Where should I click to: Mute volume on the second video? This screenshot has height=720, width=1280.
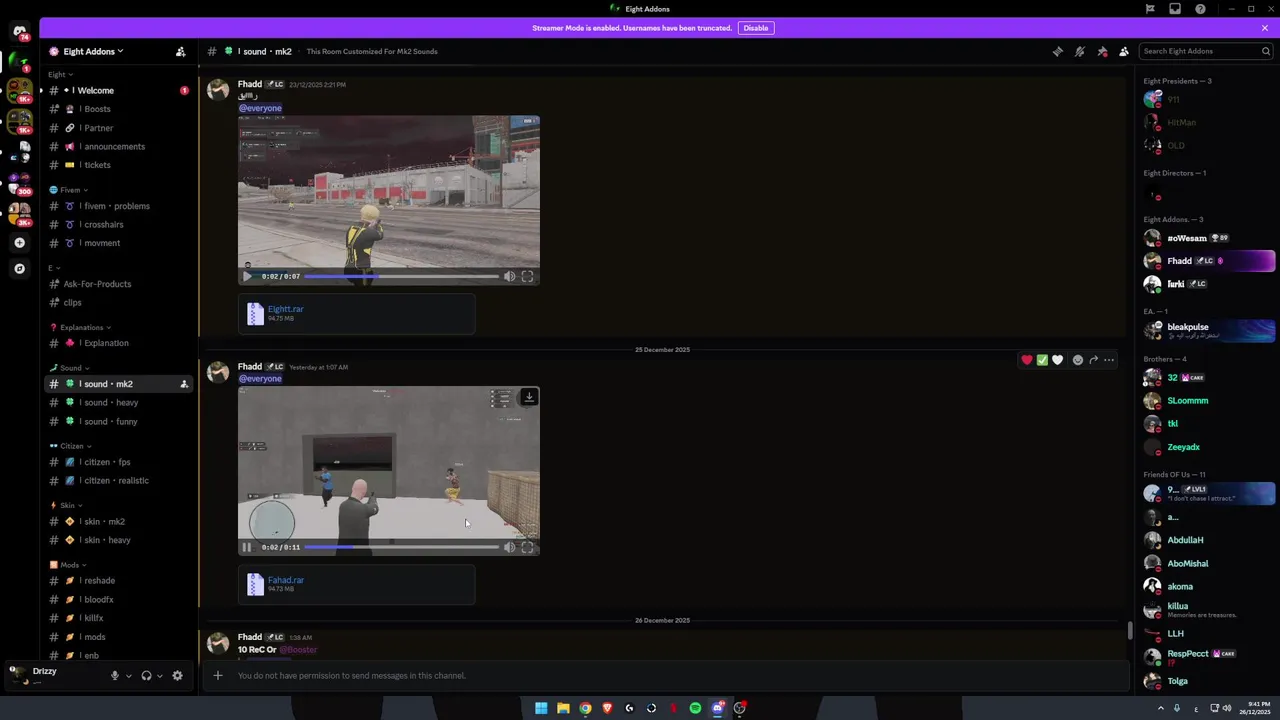pos(509,547)
